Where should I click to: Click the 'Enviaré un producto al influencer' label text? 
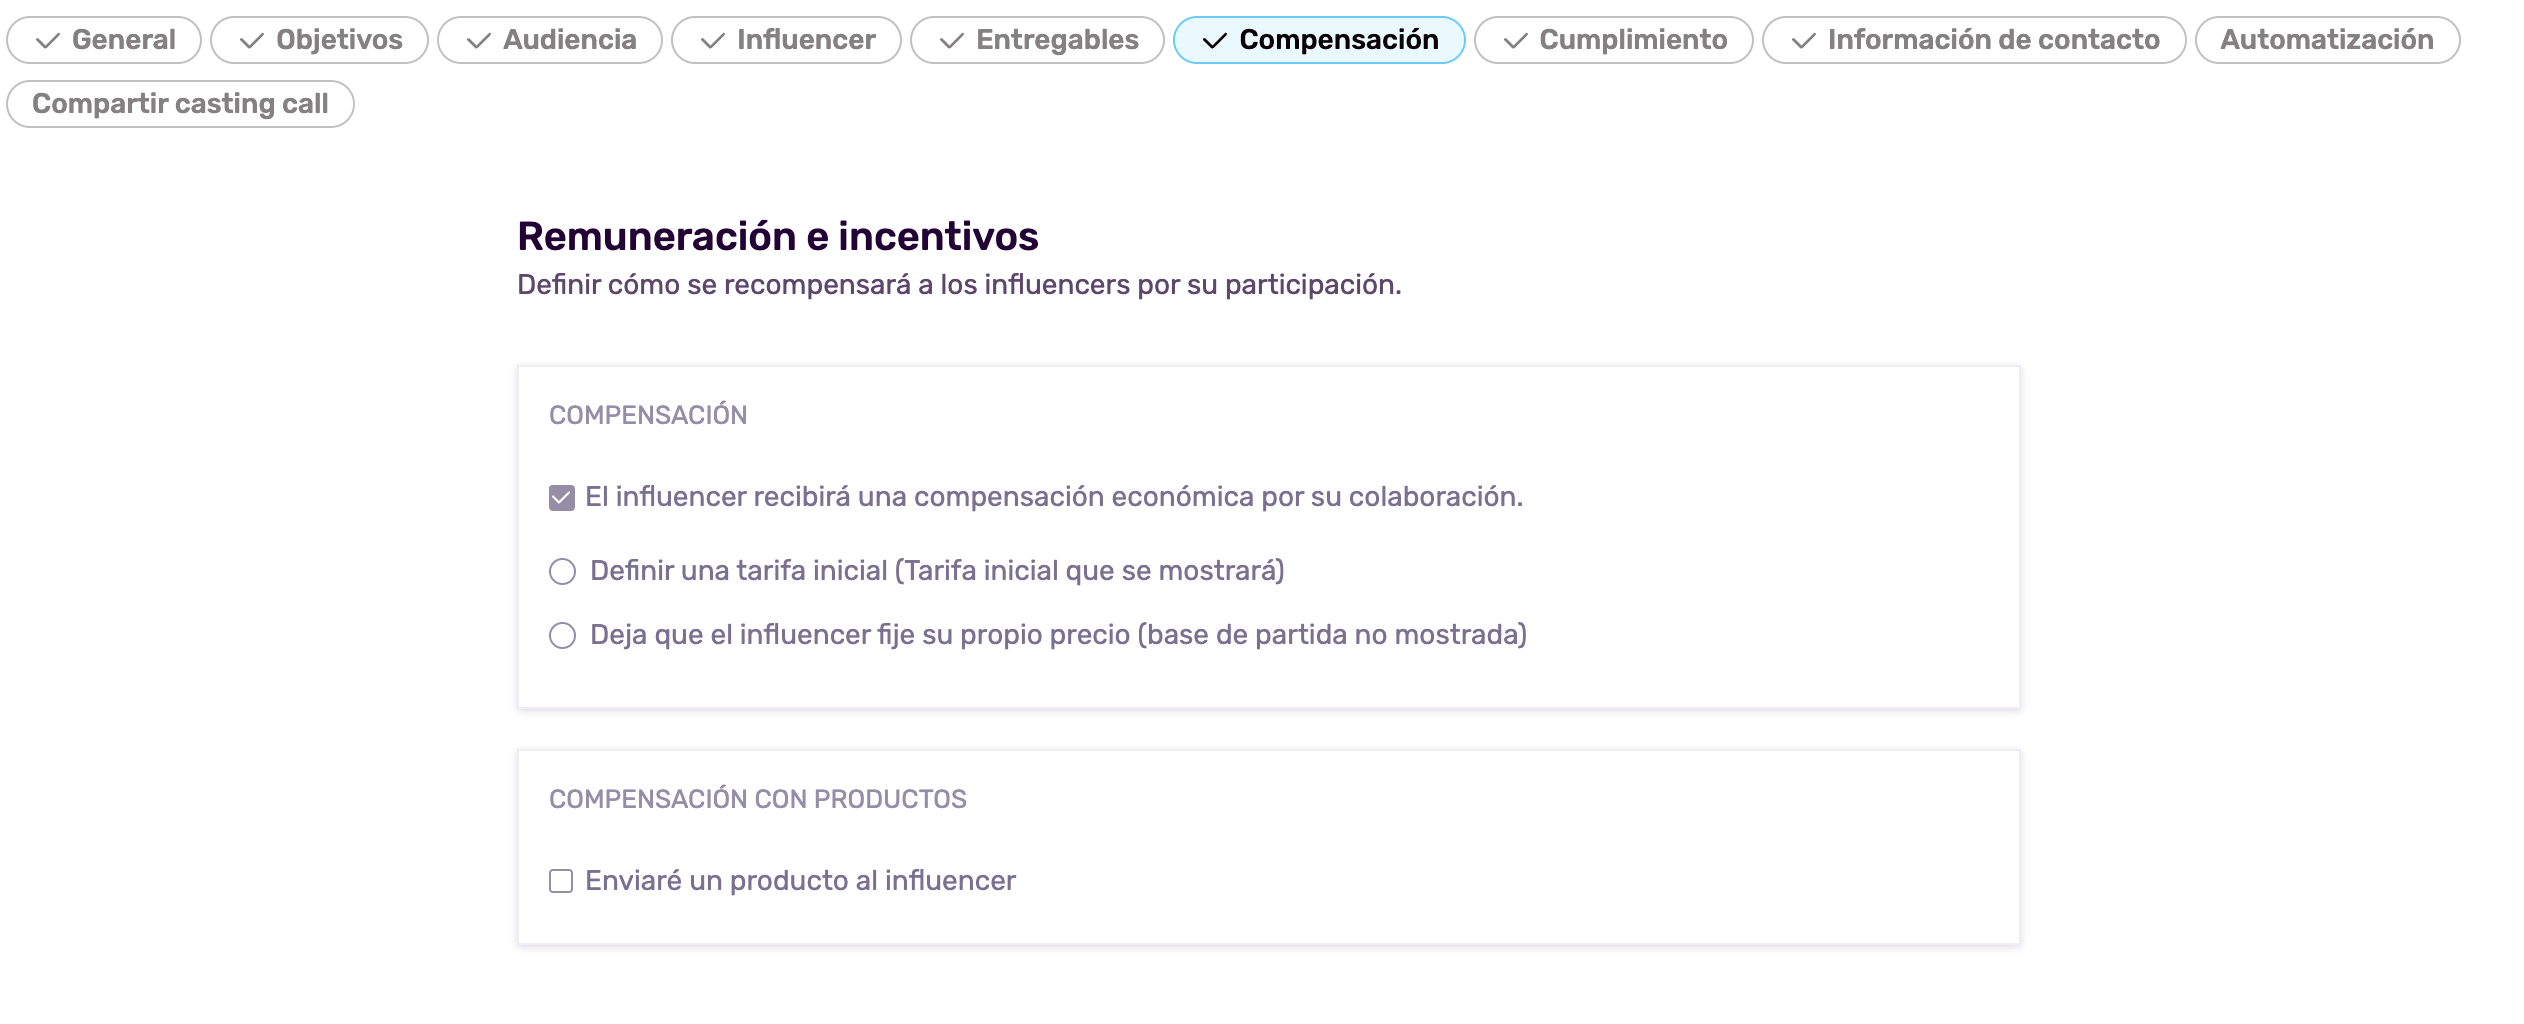800,881
